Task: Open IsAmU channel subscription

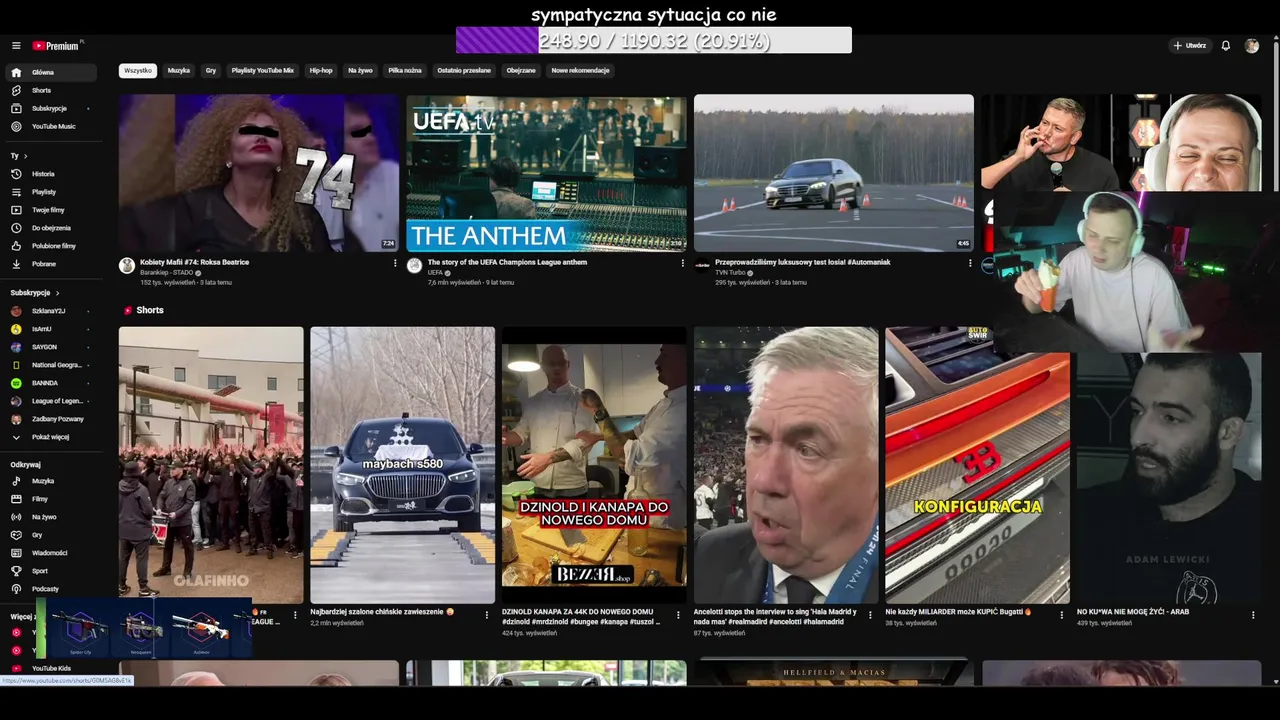Action: (51, 329)
